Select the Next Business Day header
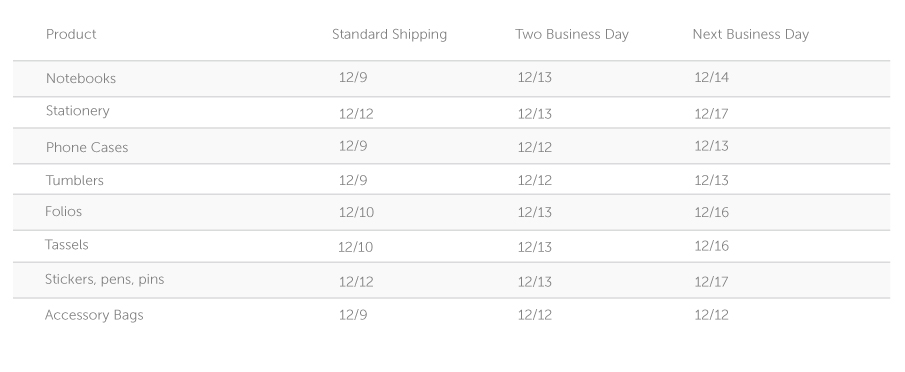 click(x=751, y=35)
